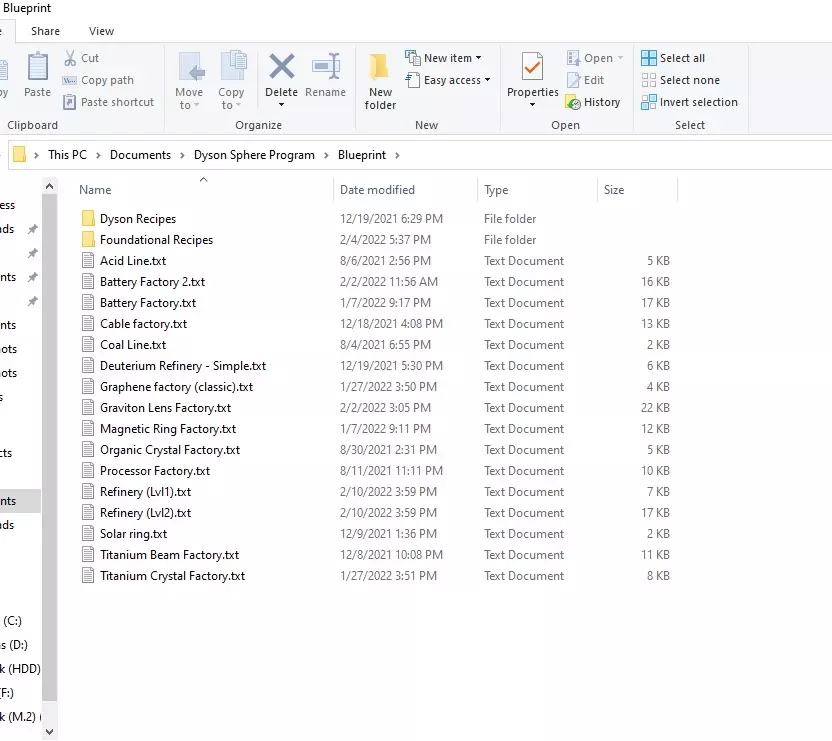Click the Paste shortcut icon
This screenshot has width=832, height=741.
pyautogui.click(x=70, y=102)
